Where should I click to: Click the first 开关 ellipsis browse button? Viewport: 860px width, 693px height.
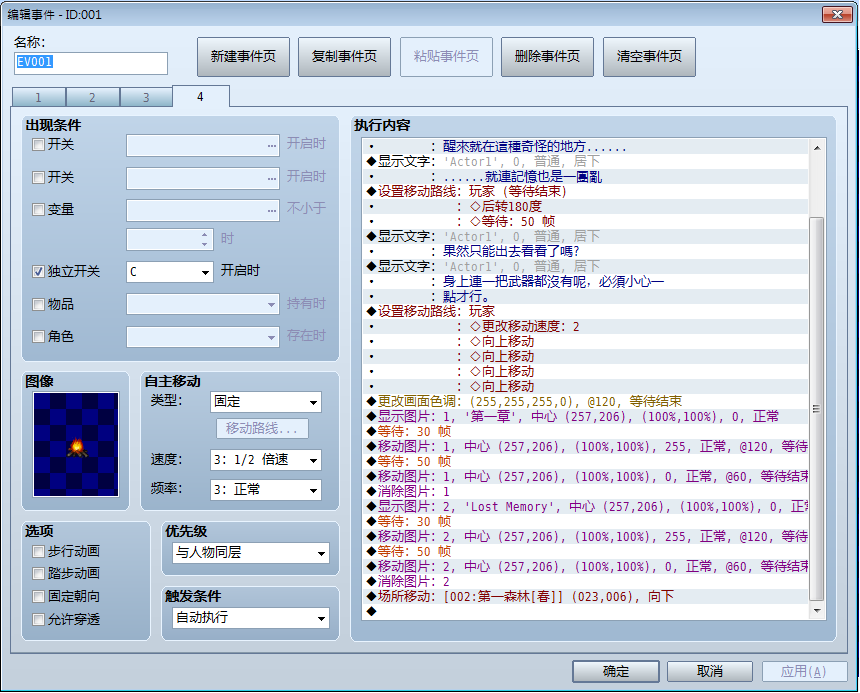pyautogui.click(x=272, y=146)
